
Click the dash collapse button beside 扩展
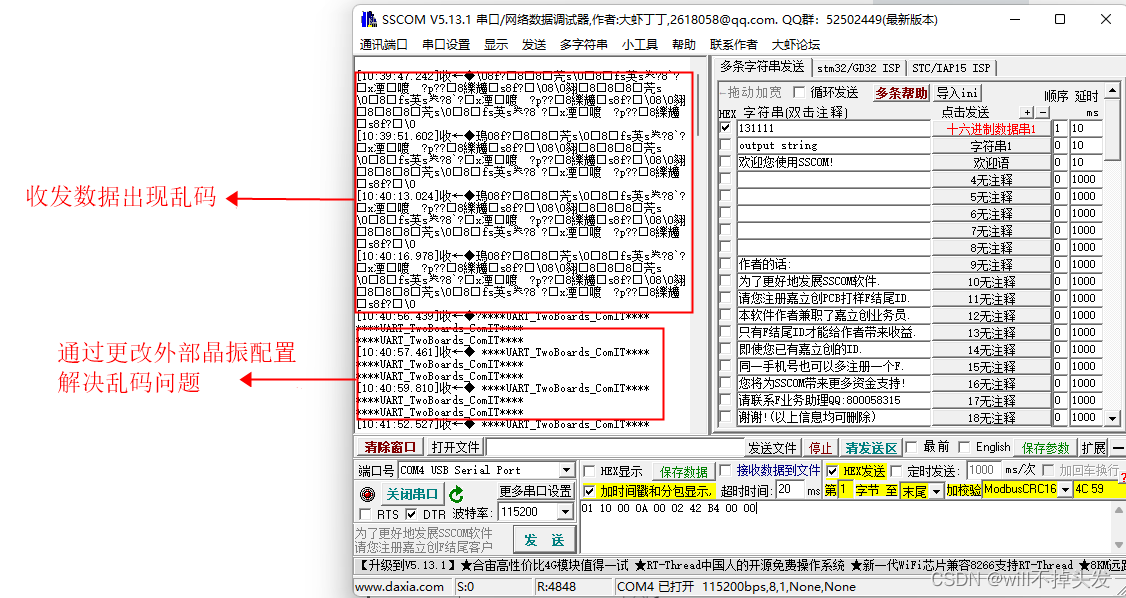1118,448
